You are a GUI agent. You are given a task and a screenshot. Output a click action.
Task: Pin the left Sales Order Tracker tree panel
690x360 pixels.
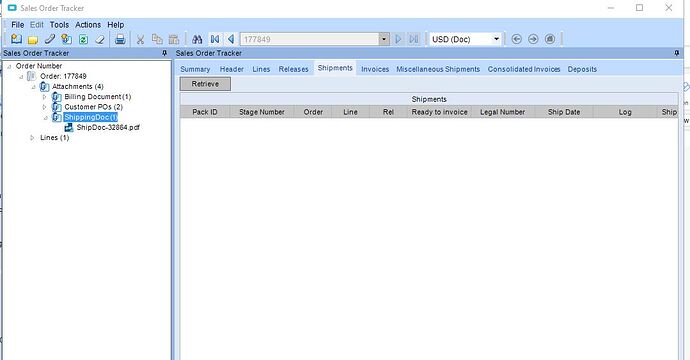click(165, 53)
